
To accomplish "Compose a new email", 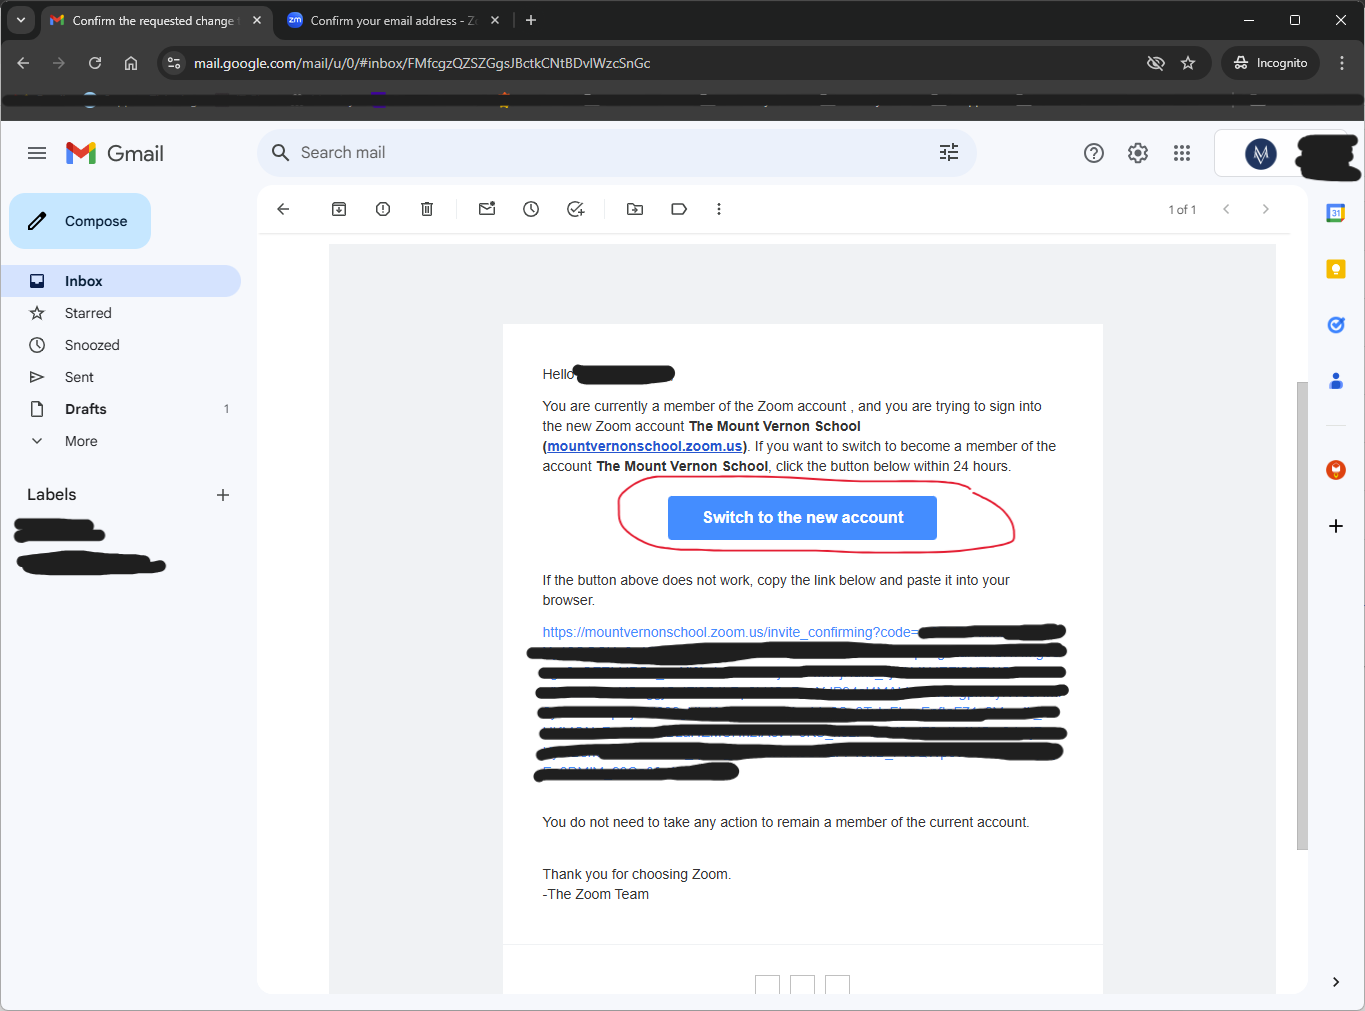I will [x=80, y=221].
